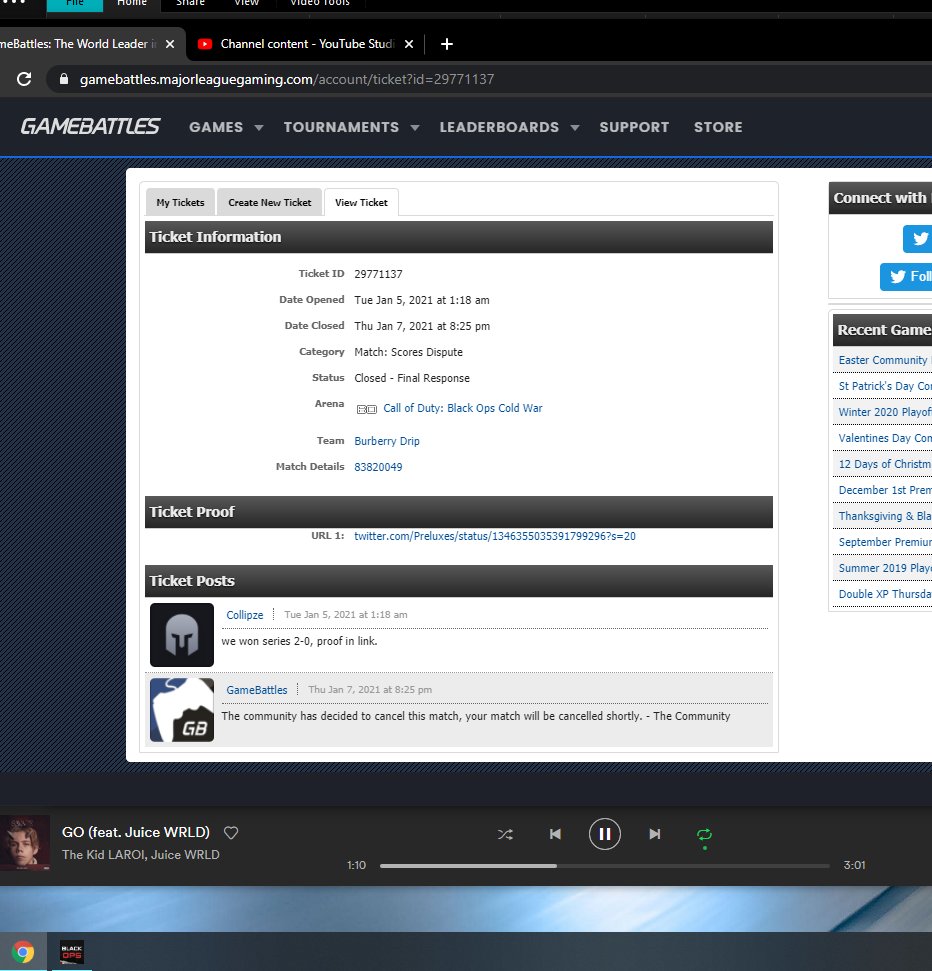Expand the GAMES dropdown menu

[x=226, y=127]
